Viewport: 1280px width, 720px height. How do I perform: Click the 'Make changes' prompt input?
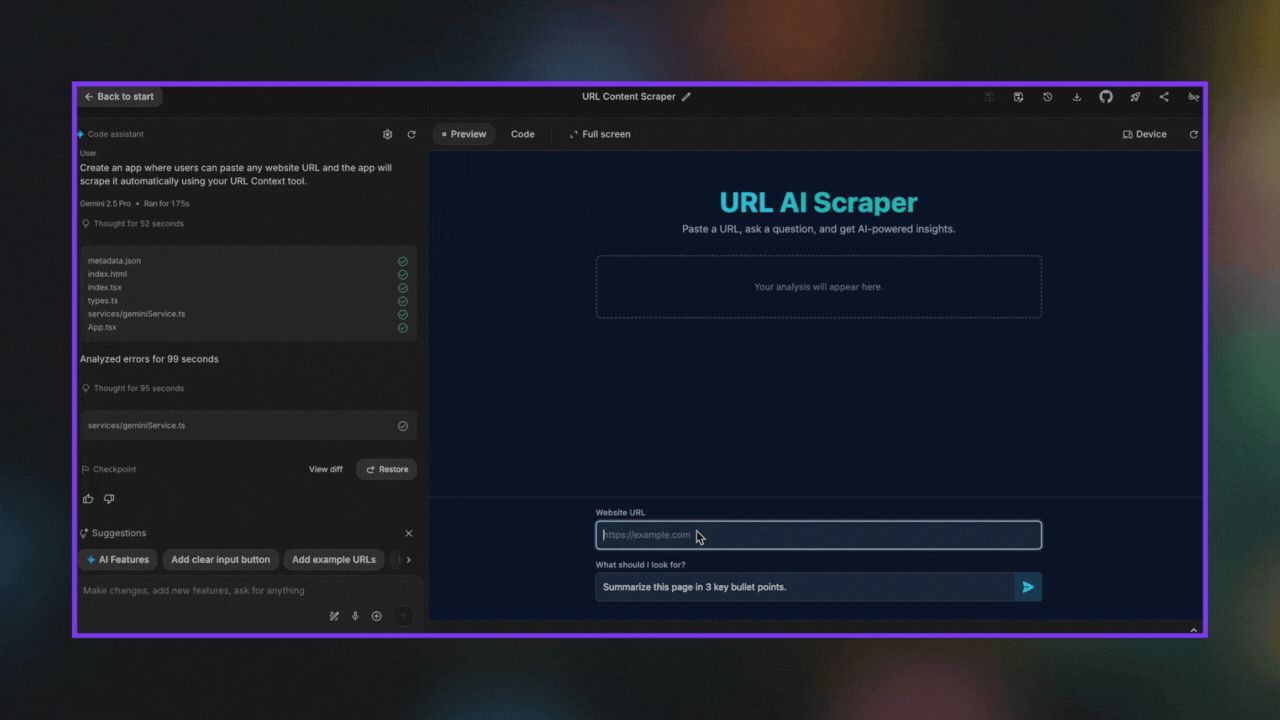pos(249,591)
